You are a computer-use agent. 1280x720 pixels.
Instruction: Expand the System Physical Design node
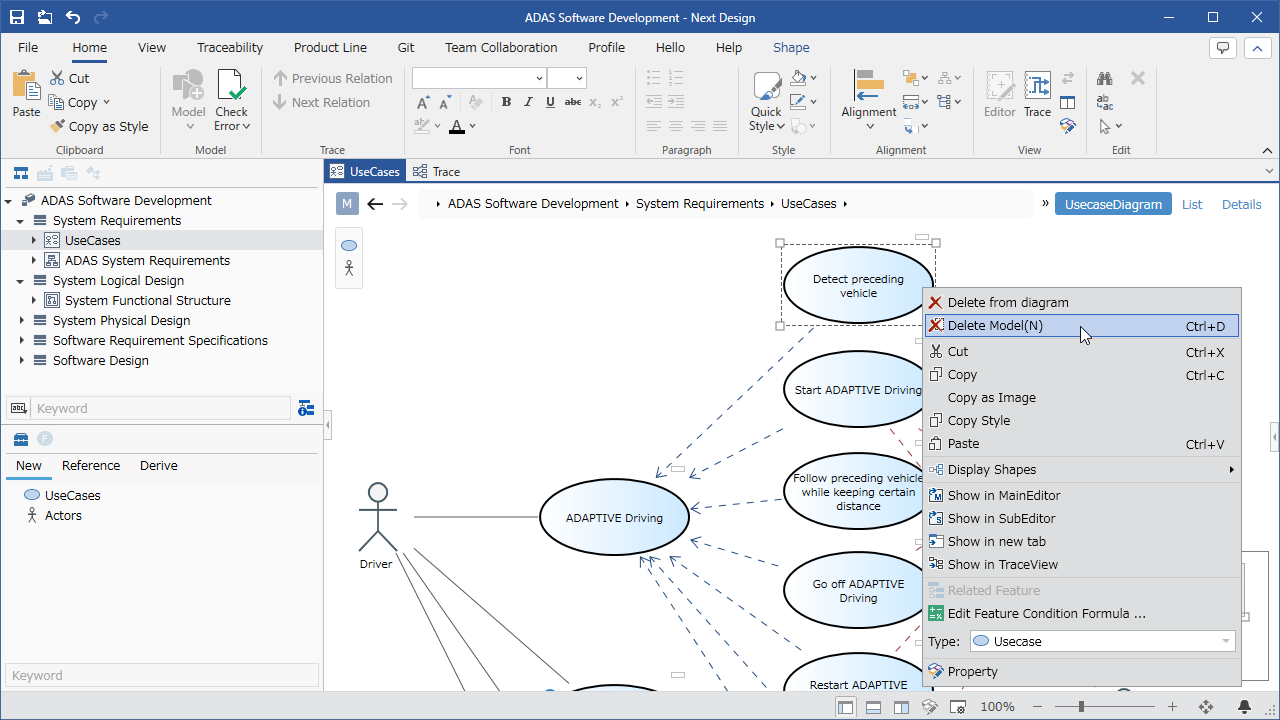[20, 321]
